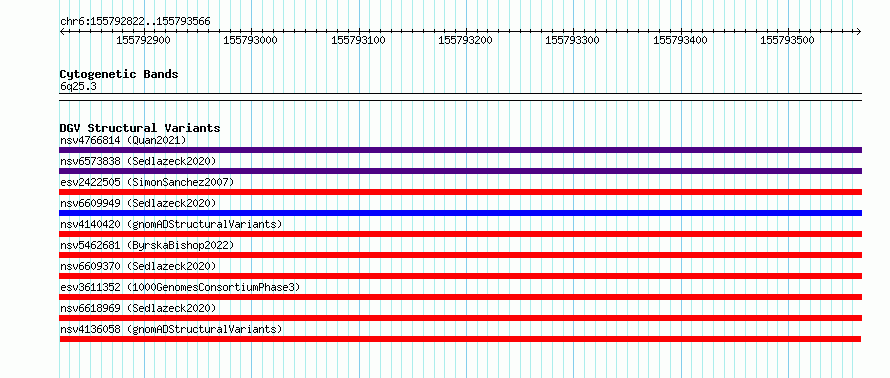Image resolution: width=890 pixels, height=378 pixels.
Task: Click the chr6:155792822..155793566 region label
Action: point(135,22)
